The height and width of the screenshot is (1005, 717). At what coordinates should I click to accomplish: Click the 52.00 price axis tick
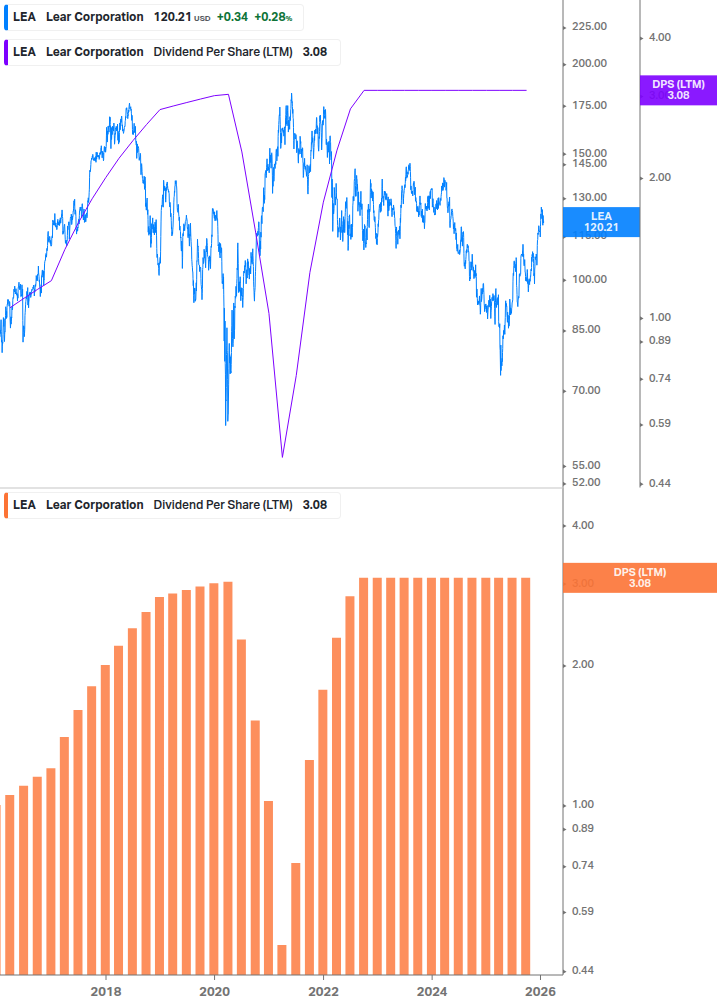tap(586, 482)
